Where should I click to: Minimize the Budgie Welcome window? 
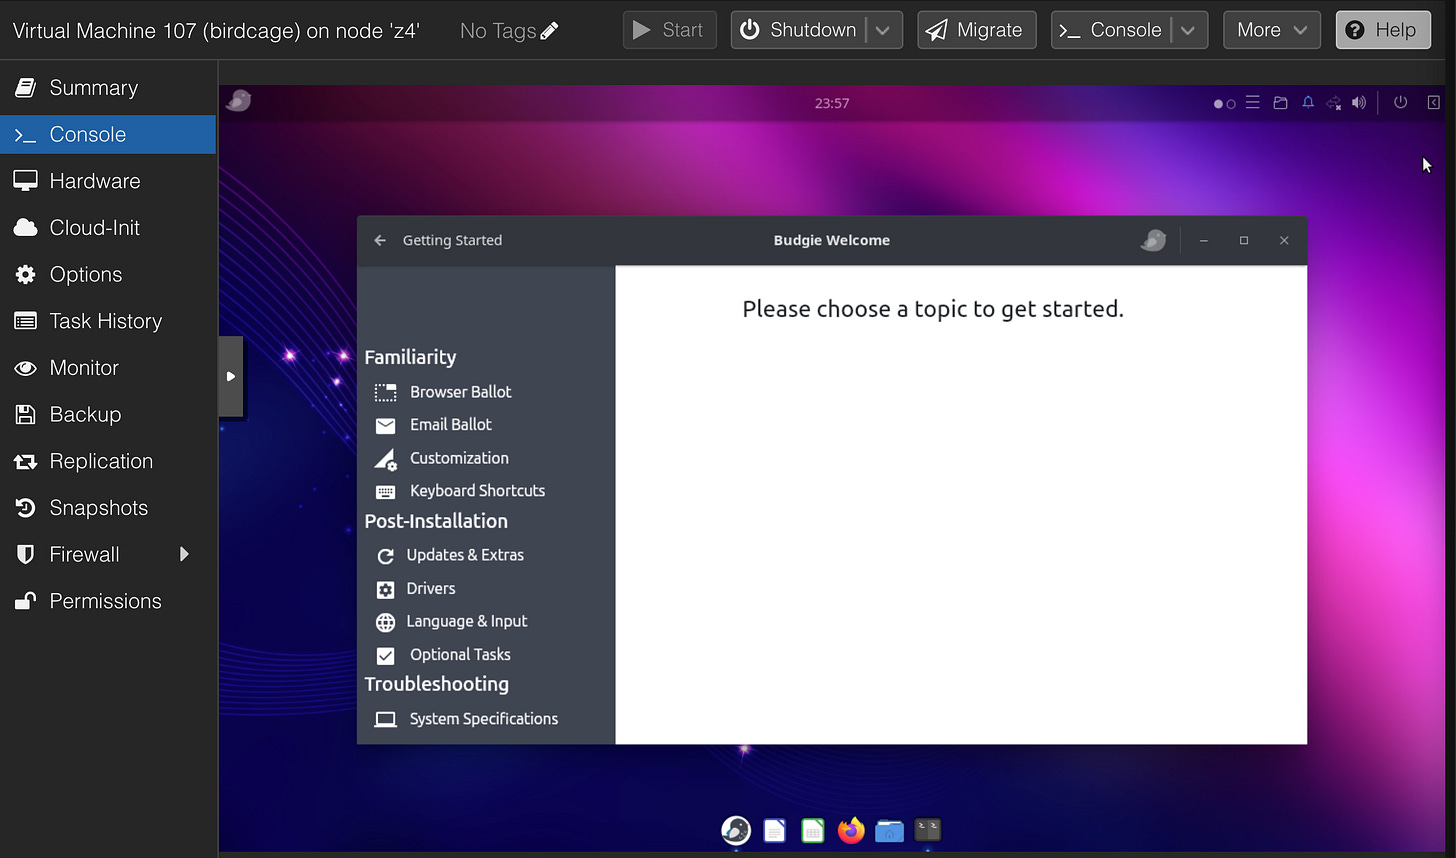point(1204,240)
